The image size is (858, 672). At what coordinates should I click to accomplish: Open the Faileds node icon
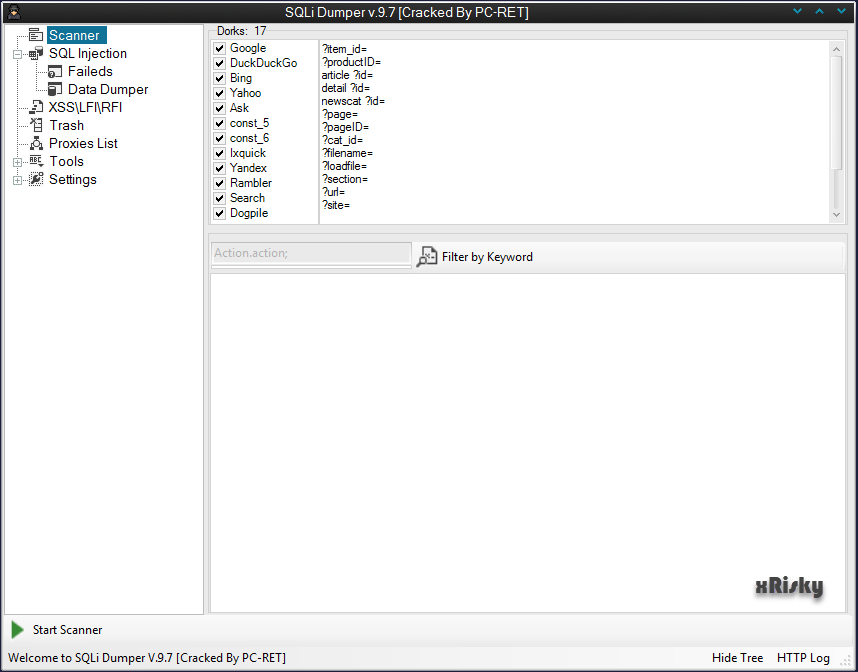[55, 71]
